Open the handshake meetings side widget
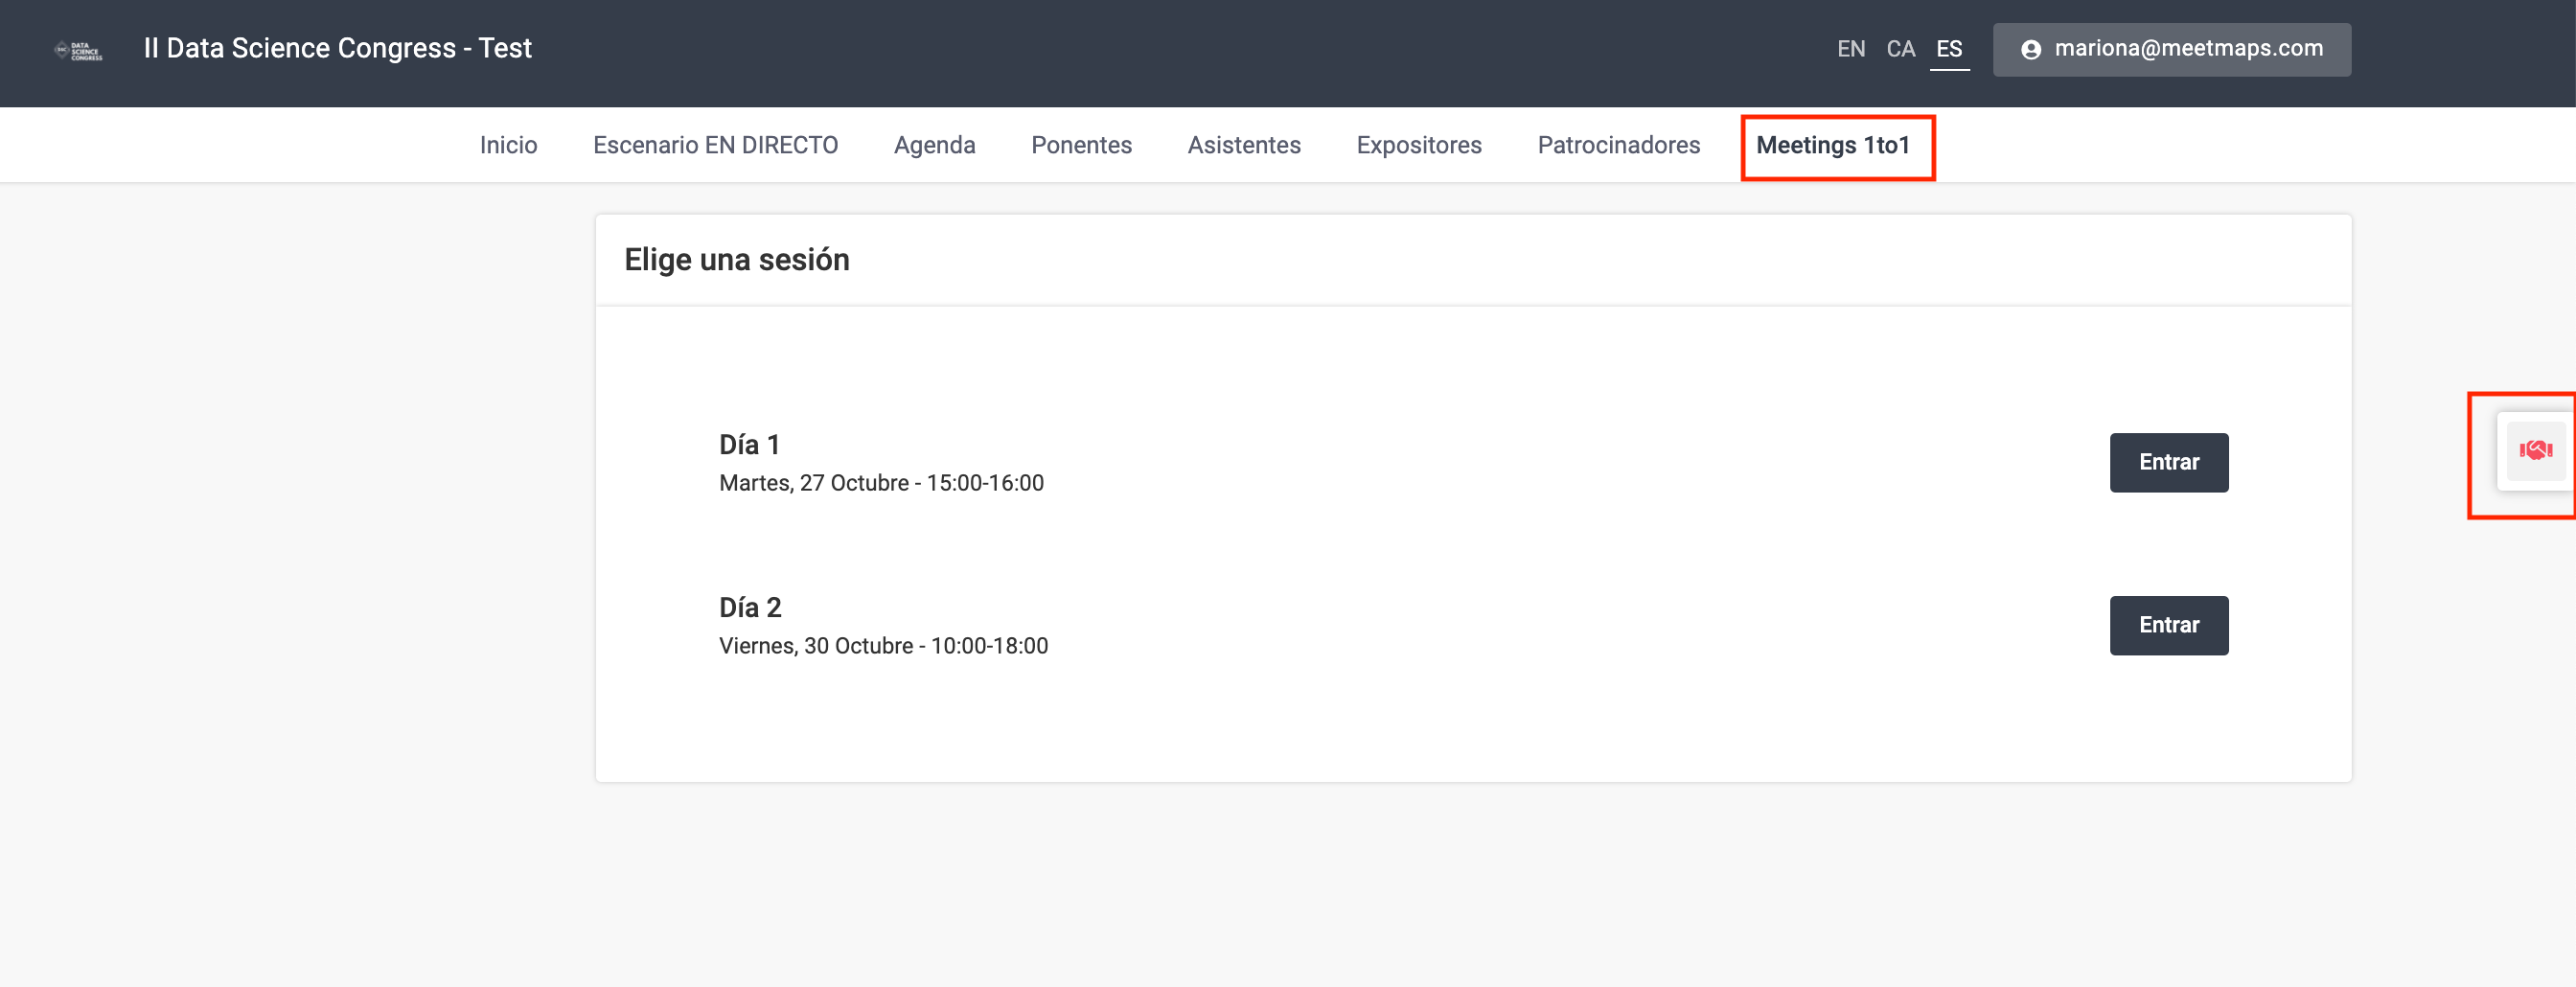 click(2535, 451)
